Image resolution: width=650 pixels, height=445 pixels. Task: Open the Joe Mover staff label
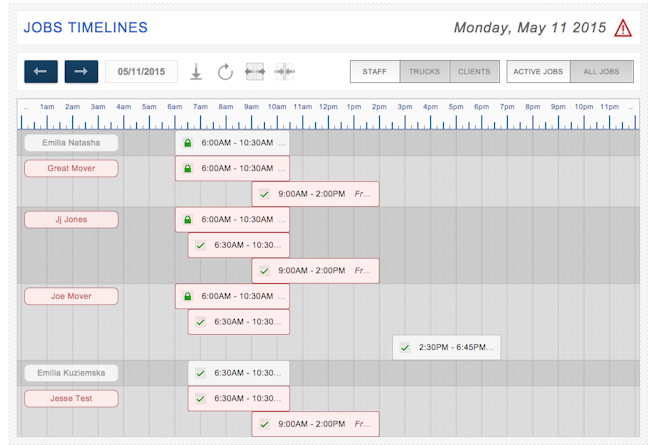tap(71, 296)
